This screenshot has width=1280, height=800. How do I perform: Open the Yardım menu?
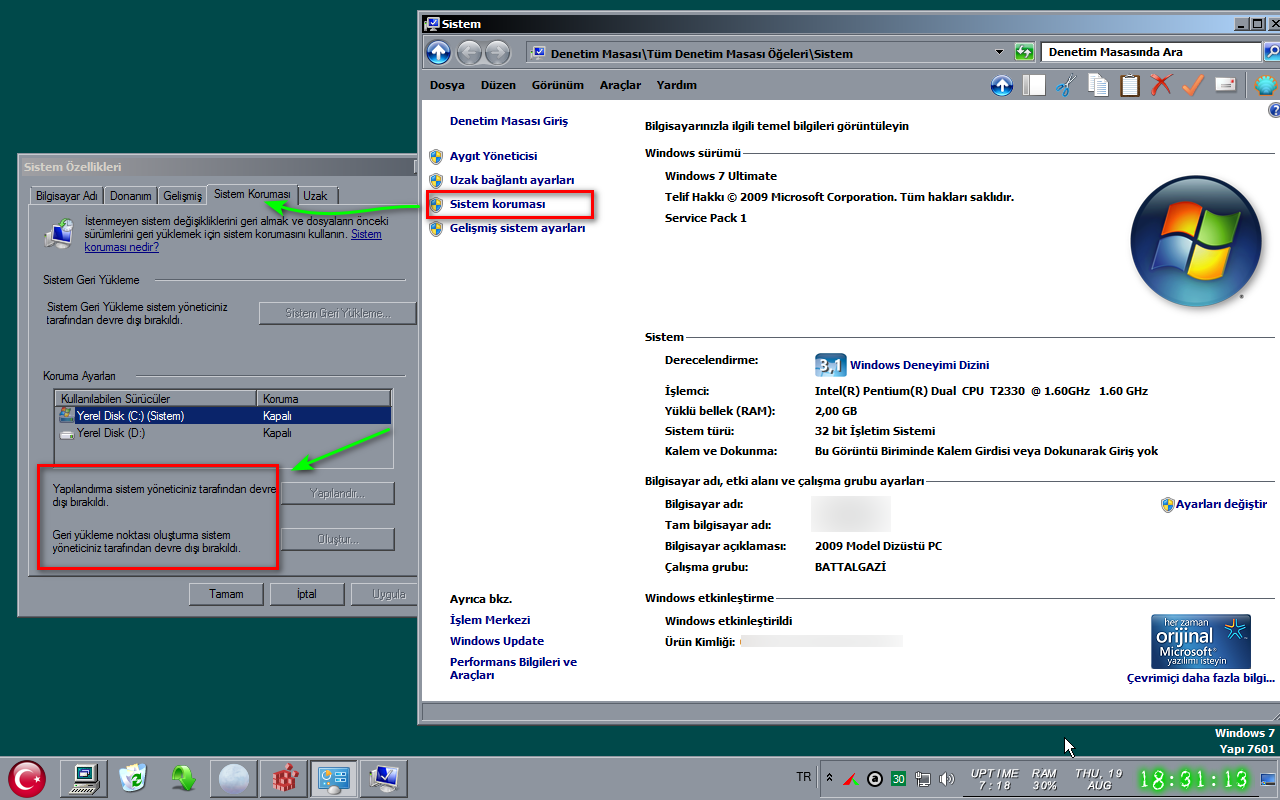point(677,85)
